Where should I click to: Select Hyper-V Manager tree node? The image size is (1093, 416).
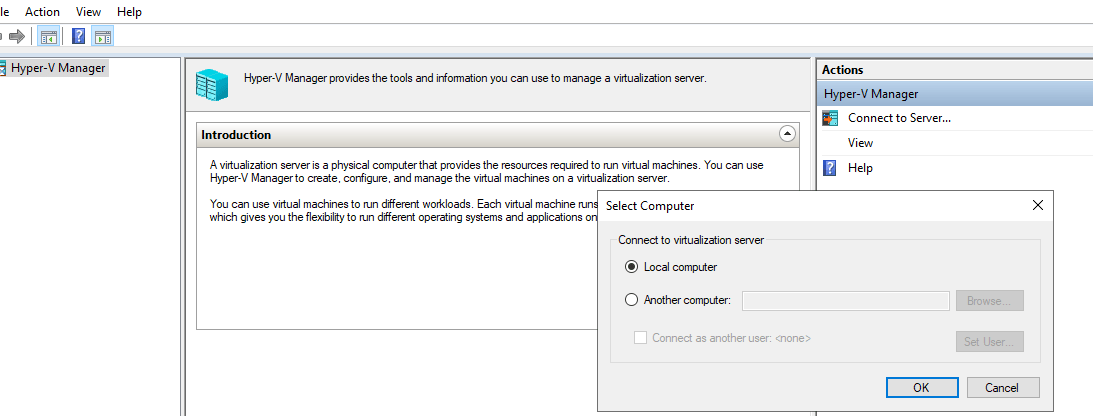[59, 68]
